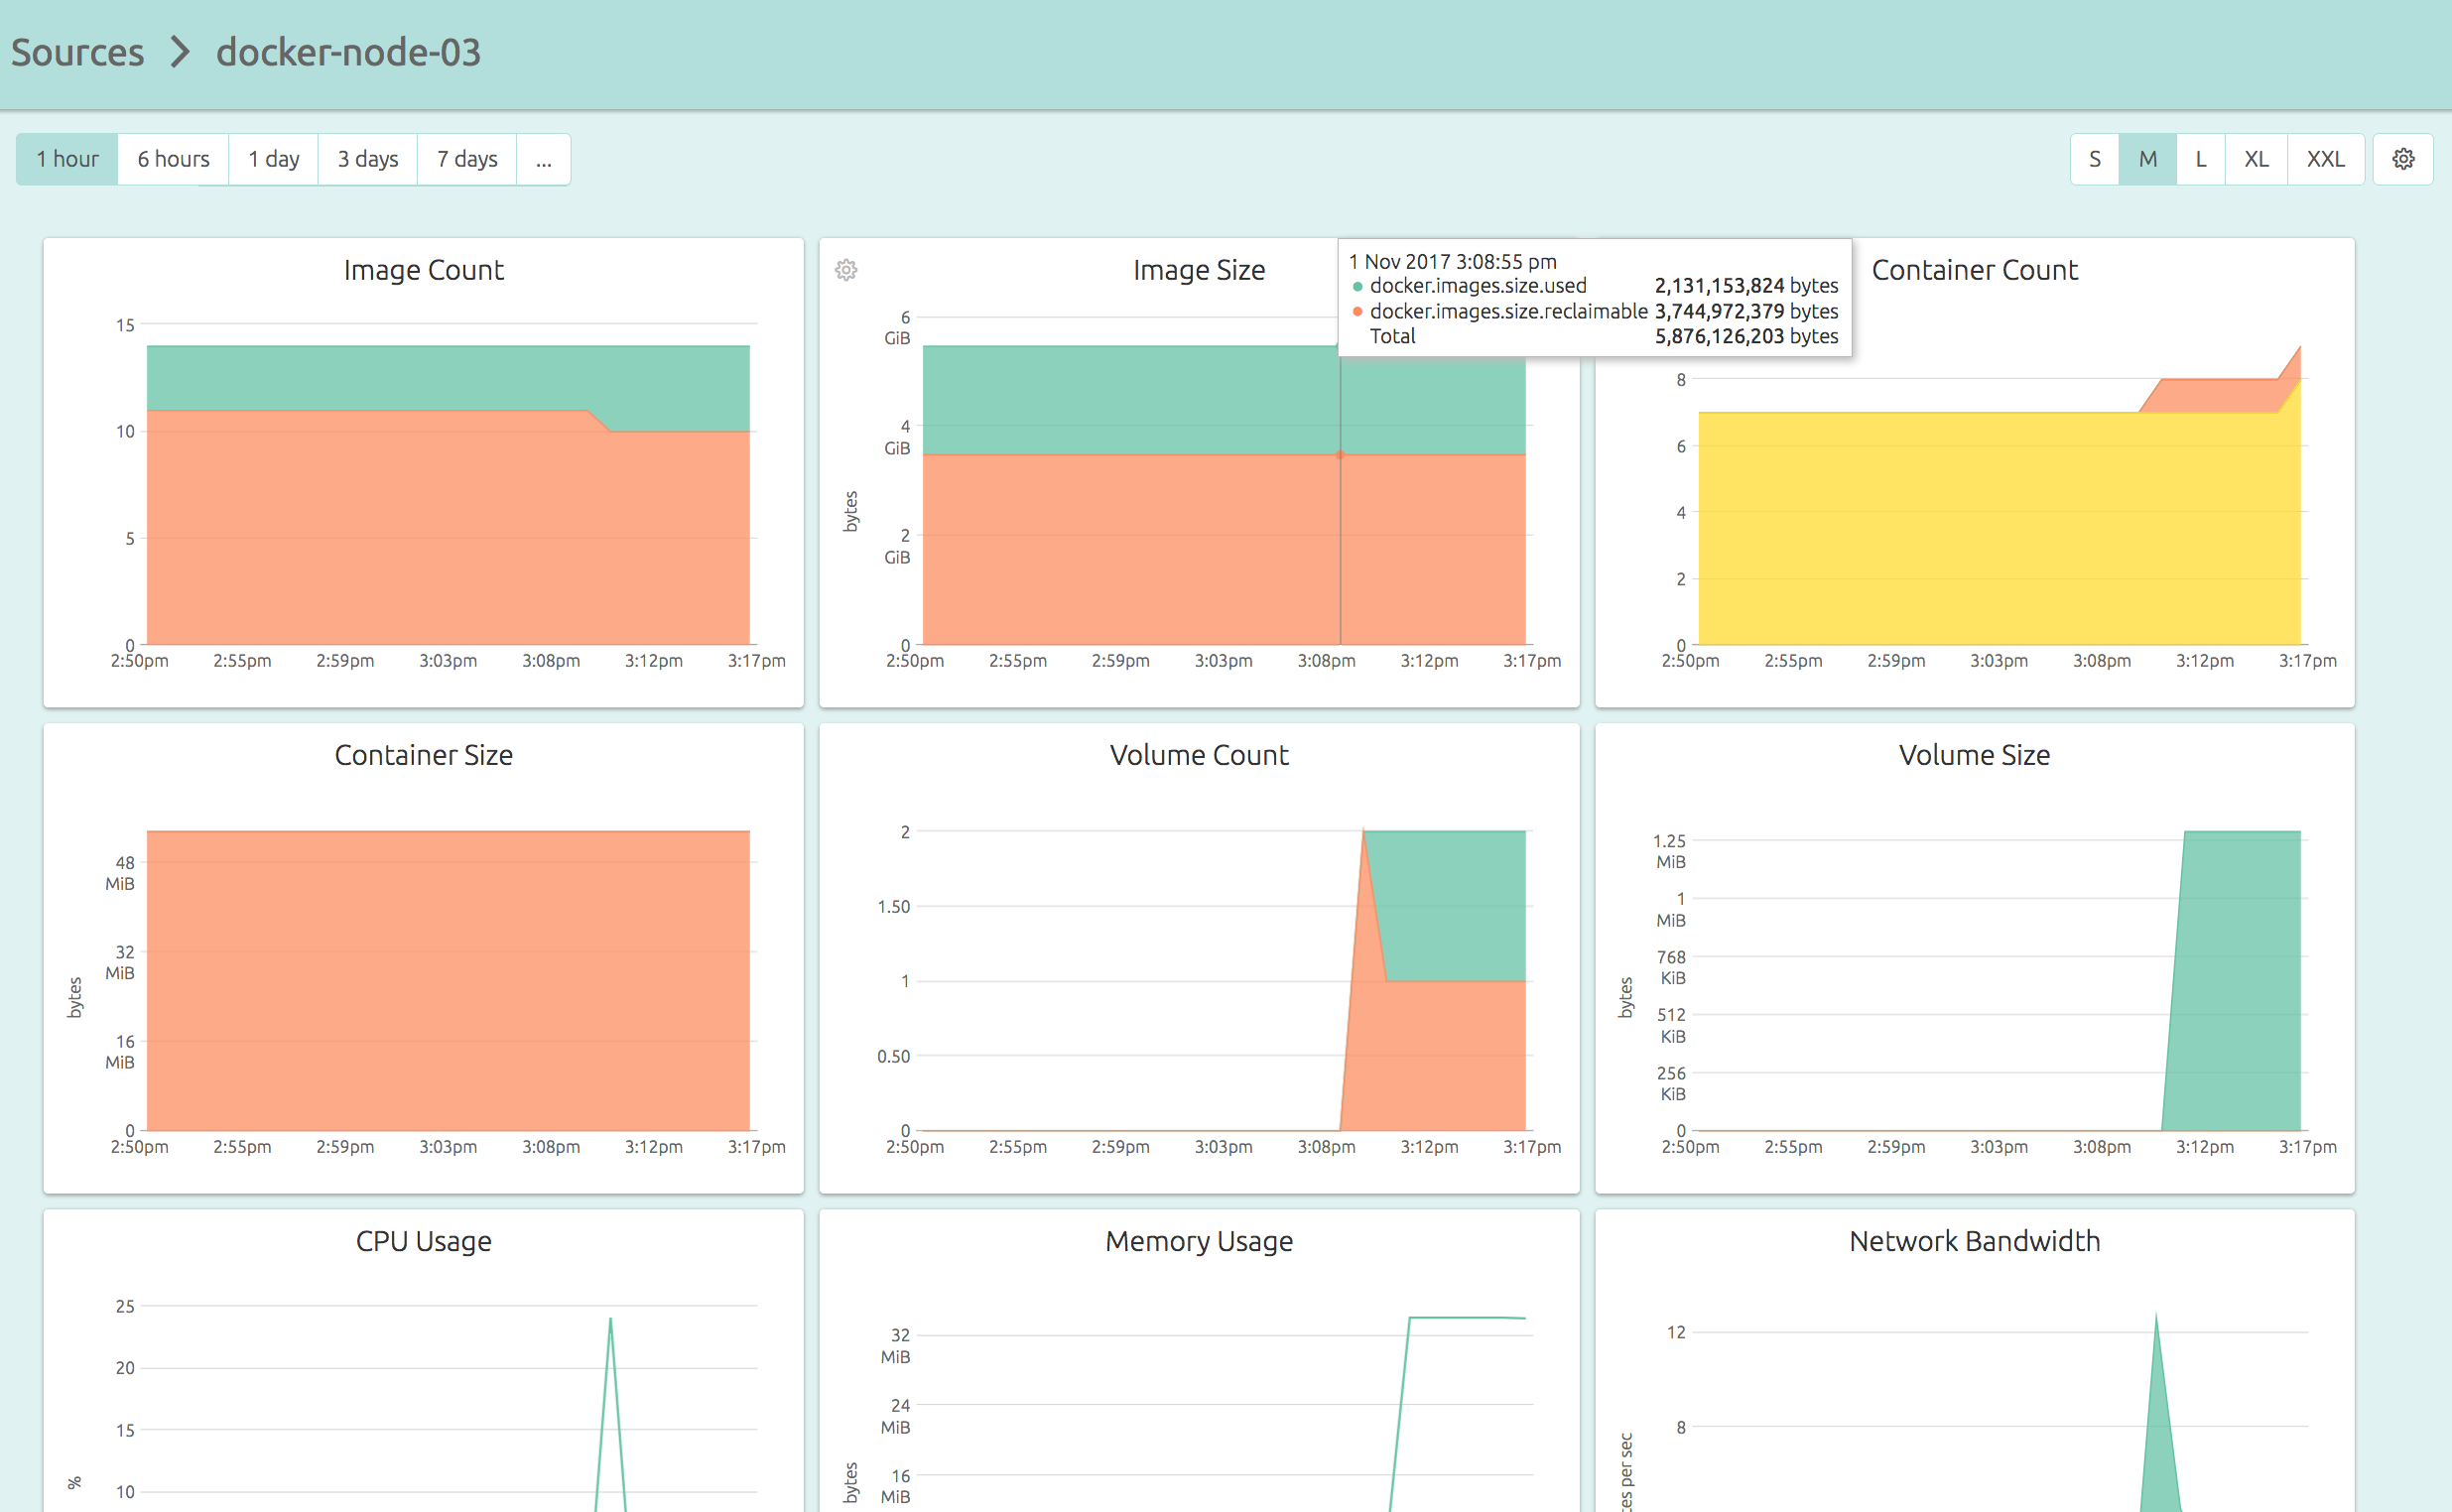2452x1512 pixels.
Task: Click the green used-series dot in tooltip
Action: (1357, 287)
